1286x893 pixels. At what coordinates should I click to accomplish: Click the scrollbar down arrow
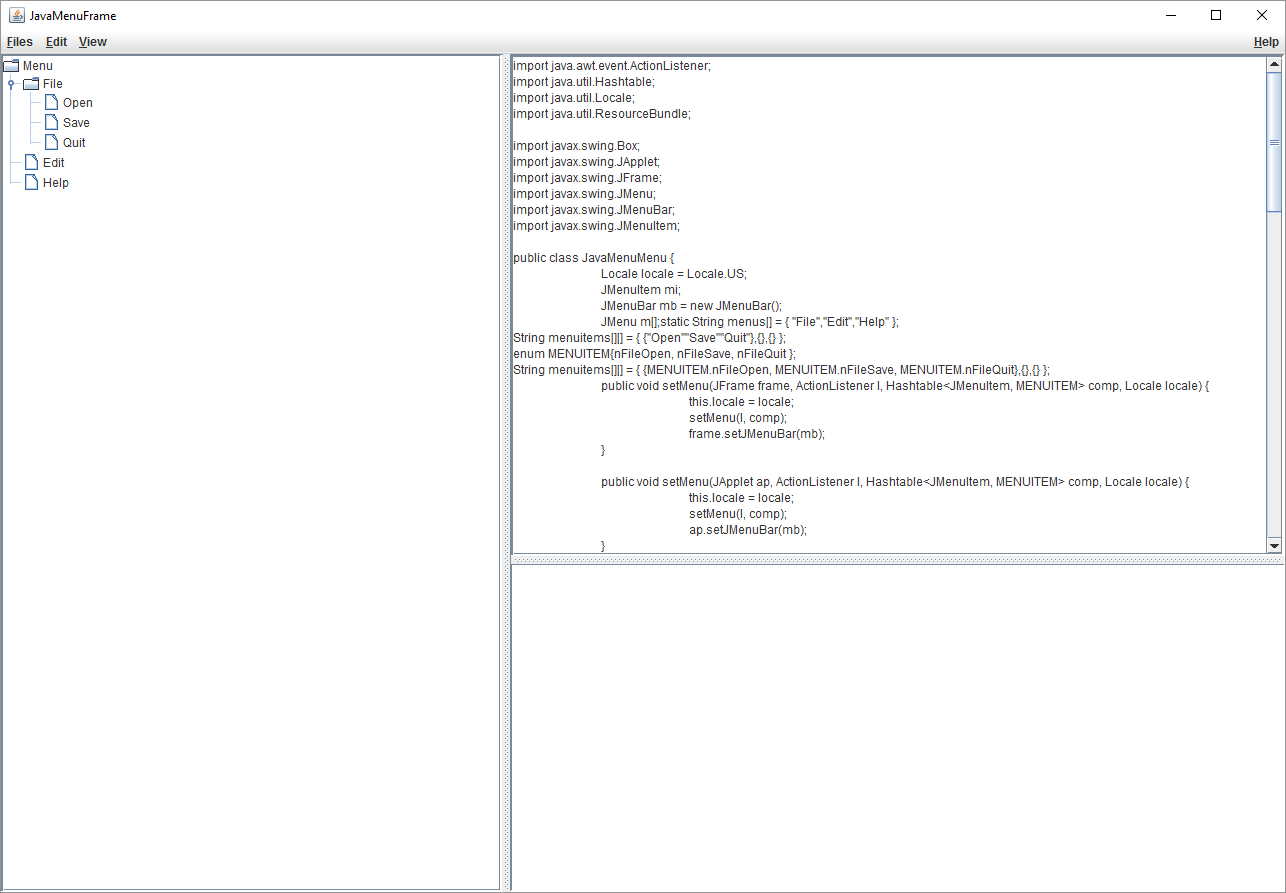pyautogui.click(x=1274, y=546)
